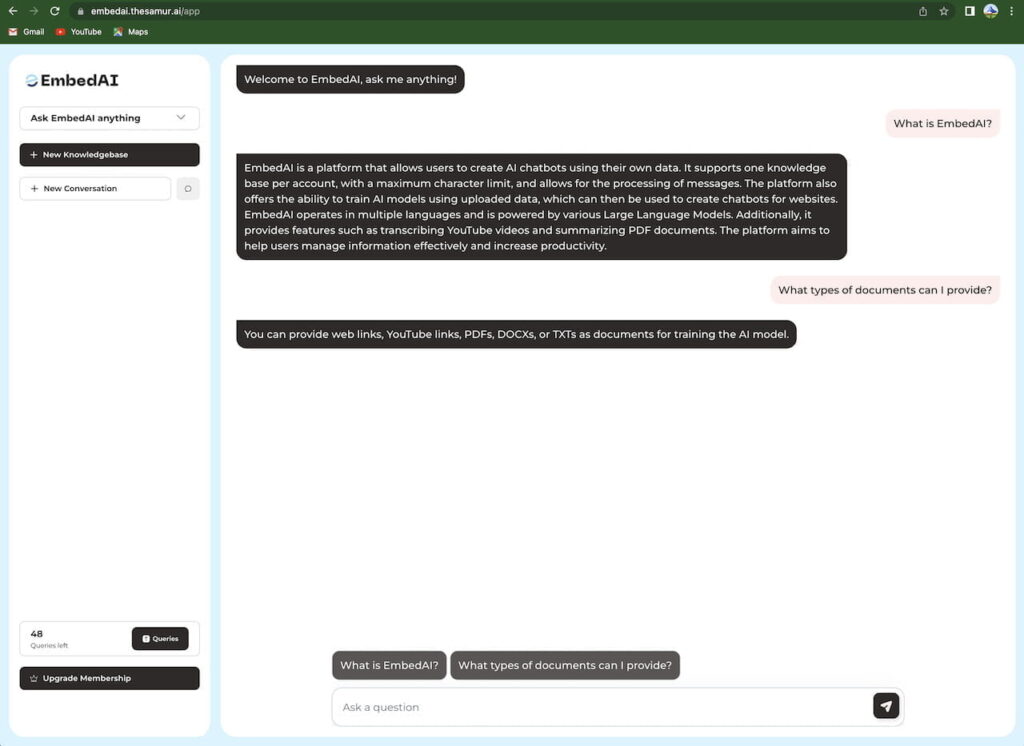Open the YouTube bookmark
This screenshot has width=1024, height=746.
pos(78,32)
